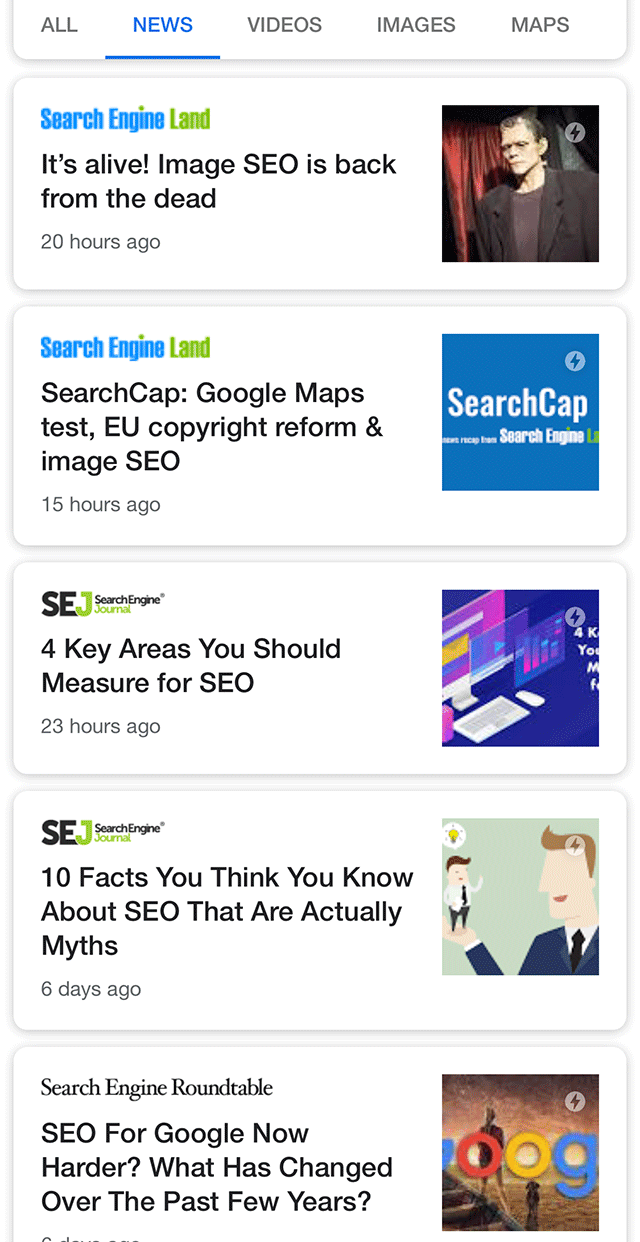Click Search Engine Roundtable logo

click(156, 1088)
